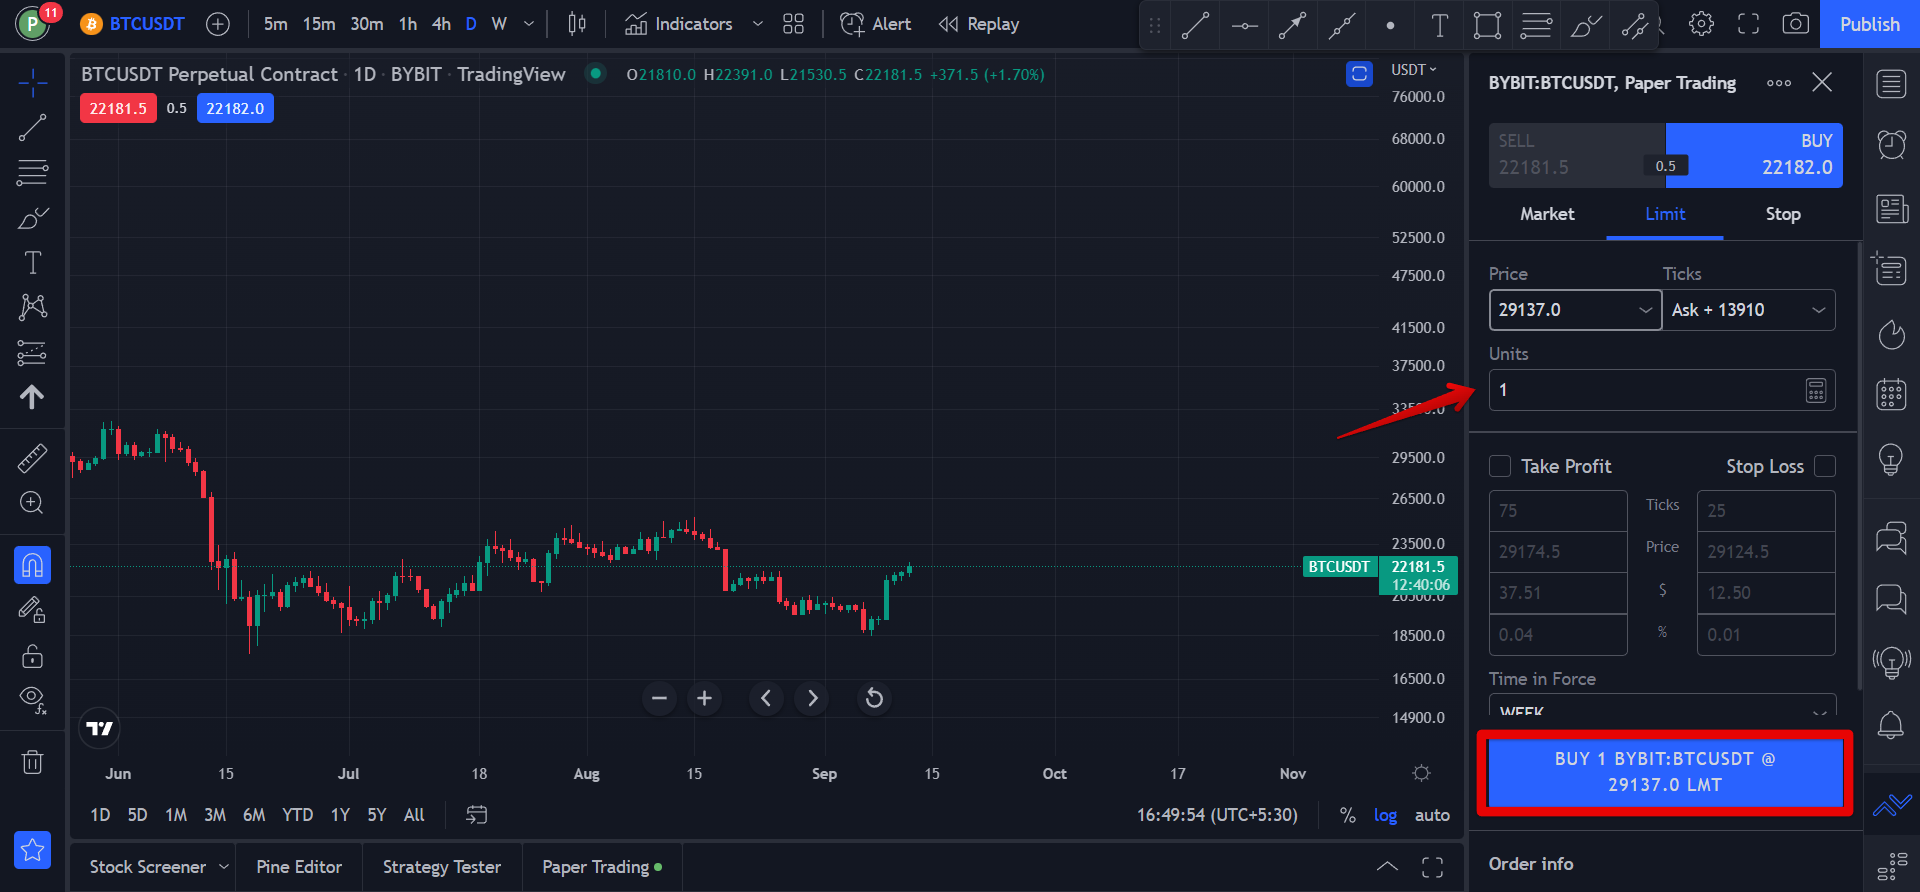
Task: Open the ideas lightbulb panel
Action: (x=1891, y=459)
